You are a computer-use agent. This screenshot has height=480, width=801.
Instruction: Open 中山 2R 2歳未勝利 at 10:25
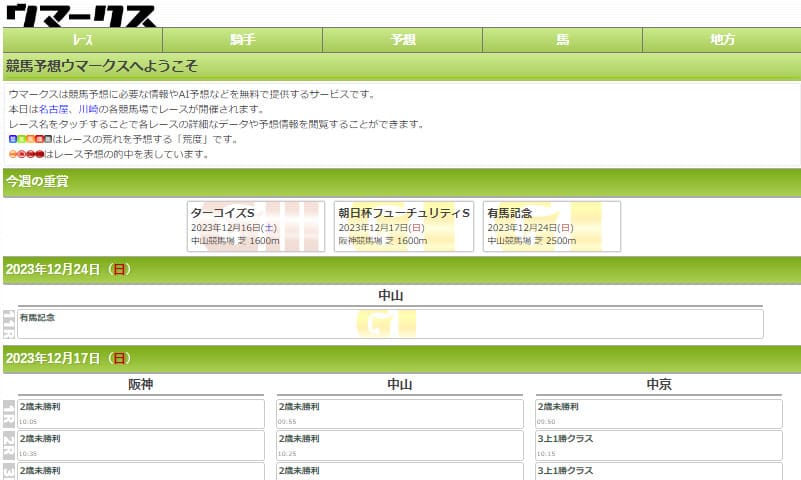click(x=400, y=445)
